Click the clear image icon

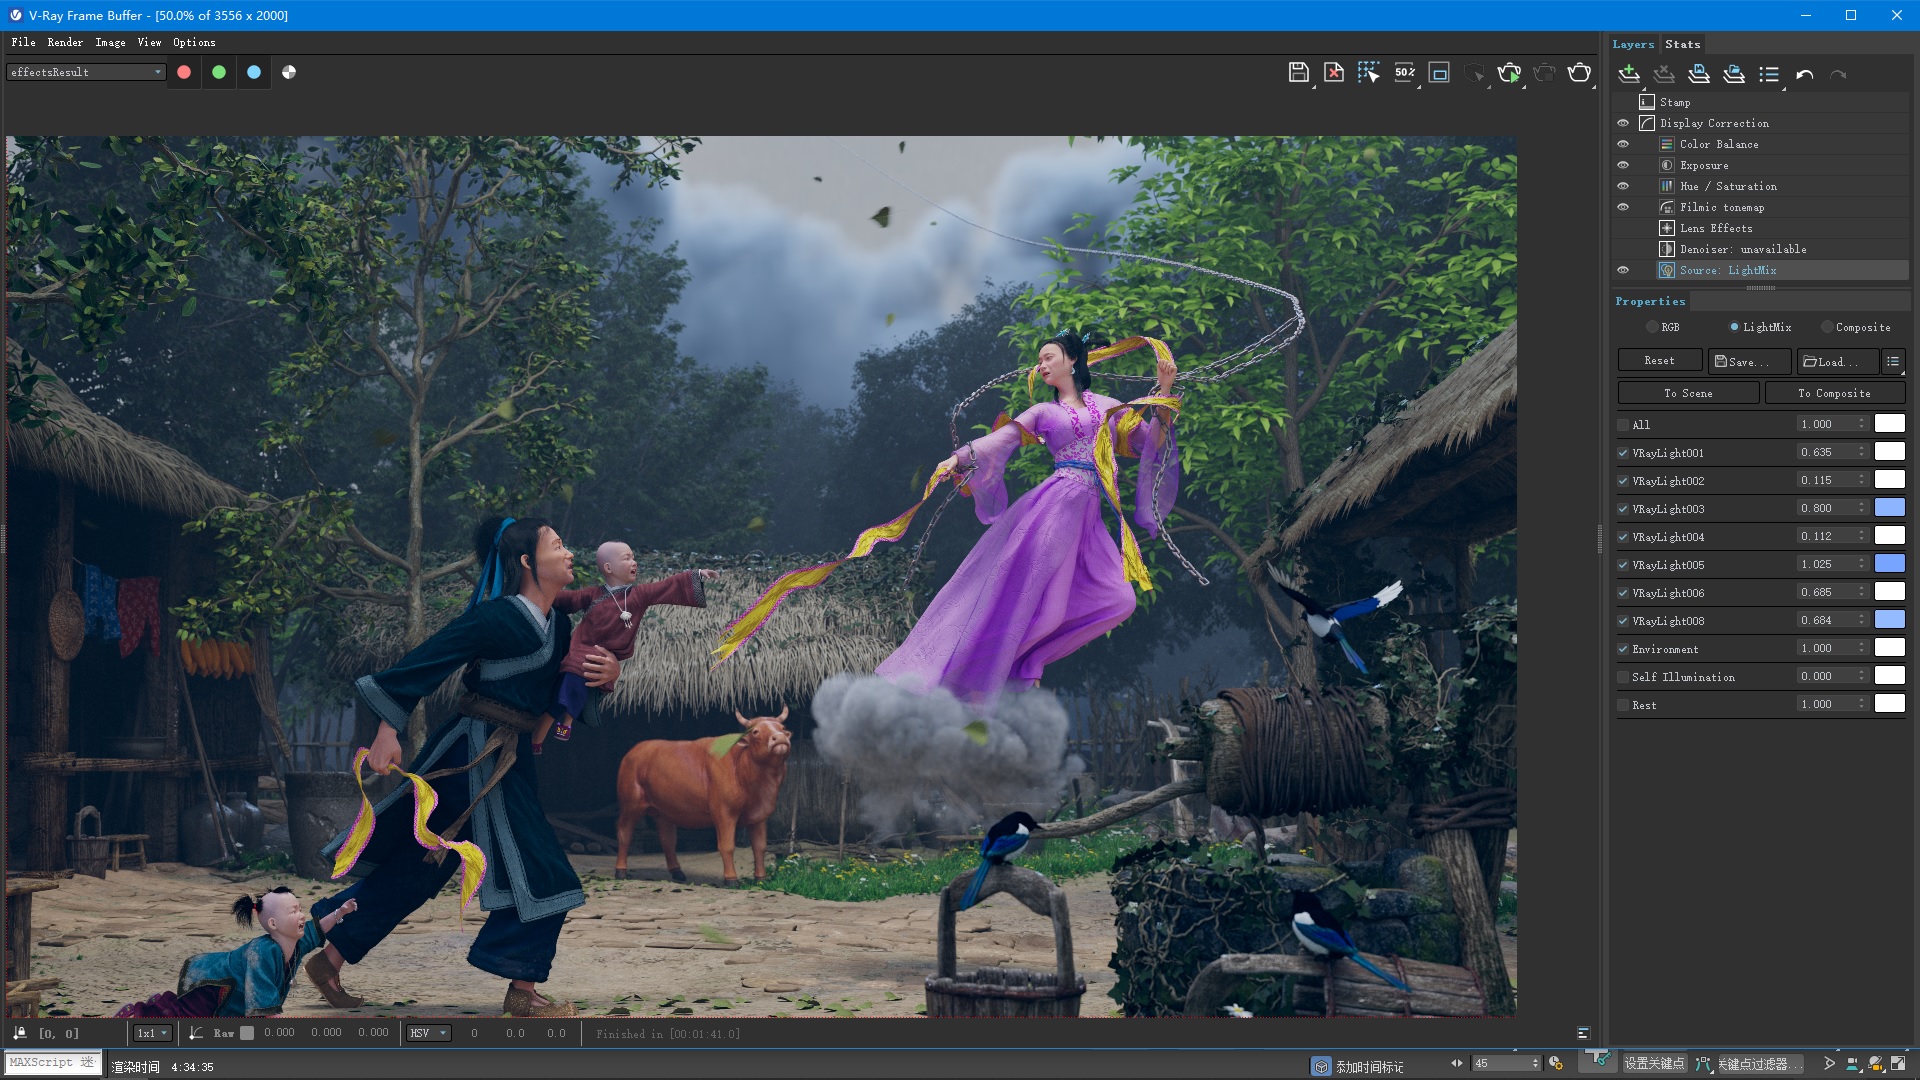(x=1333, y=72)
